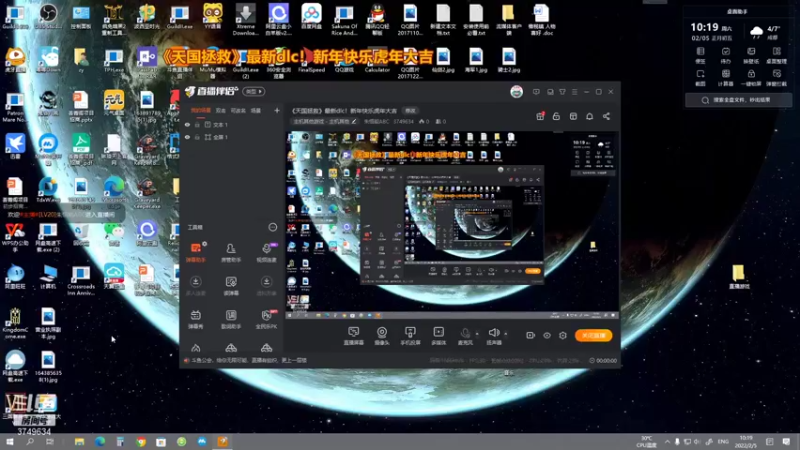This screenshot has width=800, height=450.
Task: Click the streaming app icon in taskbar
Action: 222,441
